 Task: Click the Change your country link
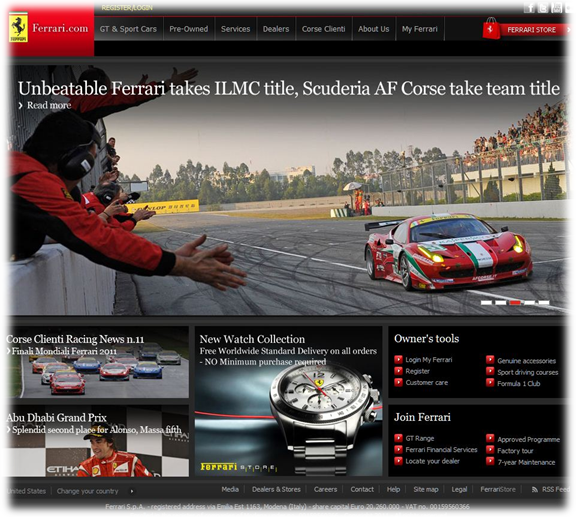coord(87,491)
